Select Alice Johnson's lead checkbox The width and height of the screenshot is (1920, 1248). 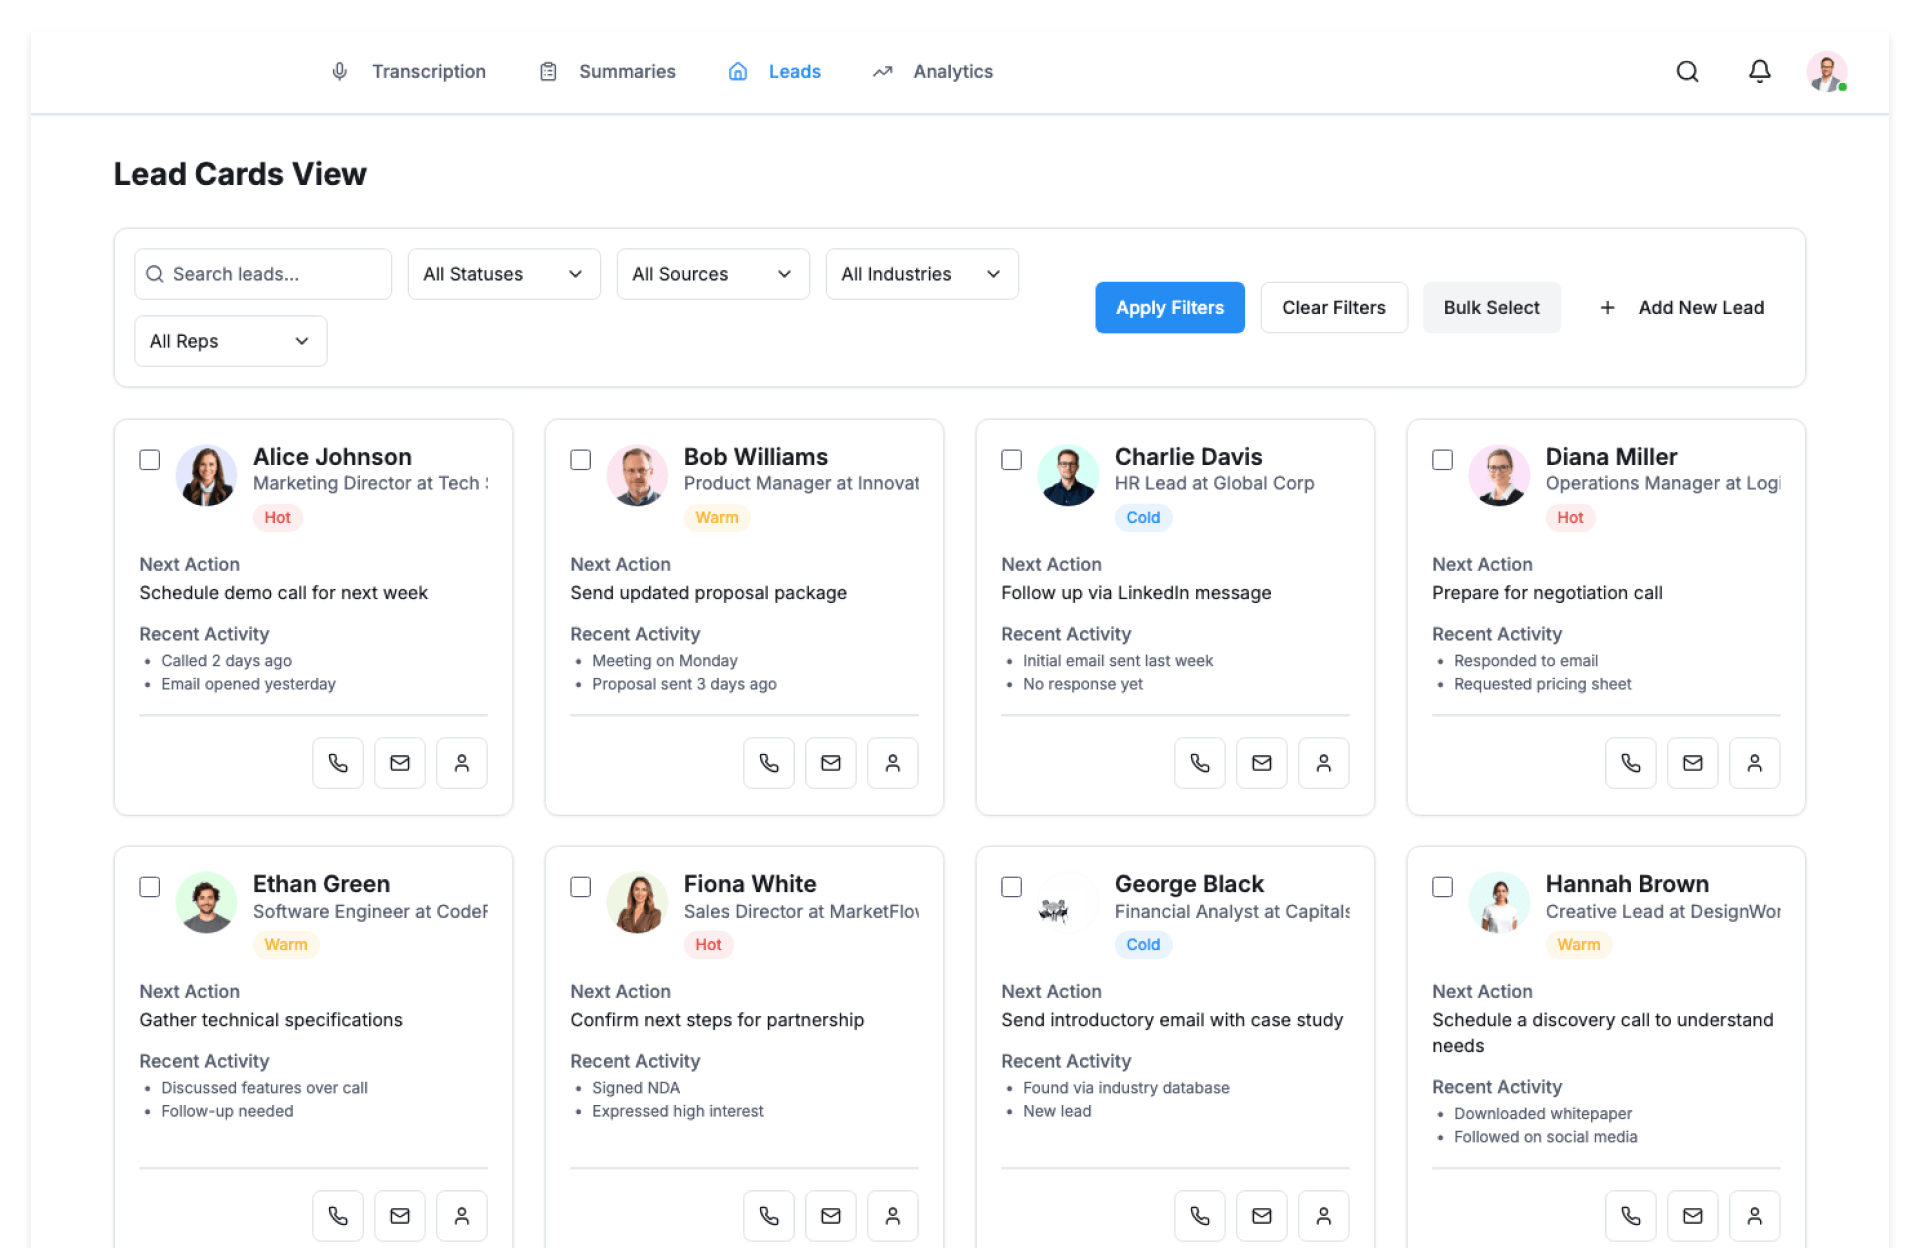(x=150, y=460)
